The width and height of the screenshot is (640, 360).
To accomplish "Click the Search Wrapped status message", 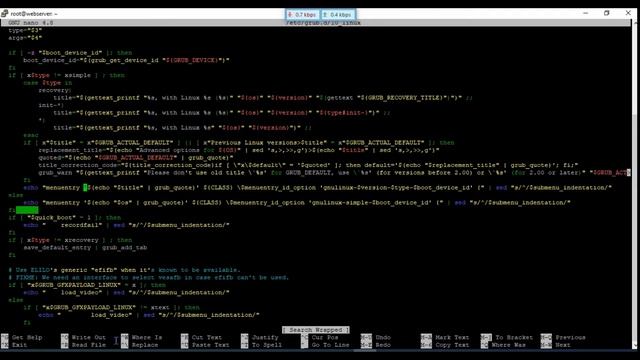I will (x=316, y=330).
